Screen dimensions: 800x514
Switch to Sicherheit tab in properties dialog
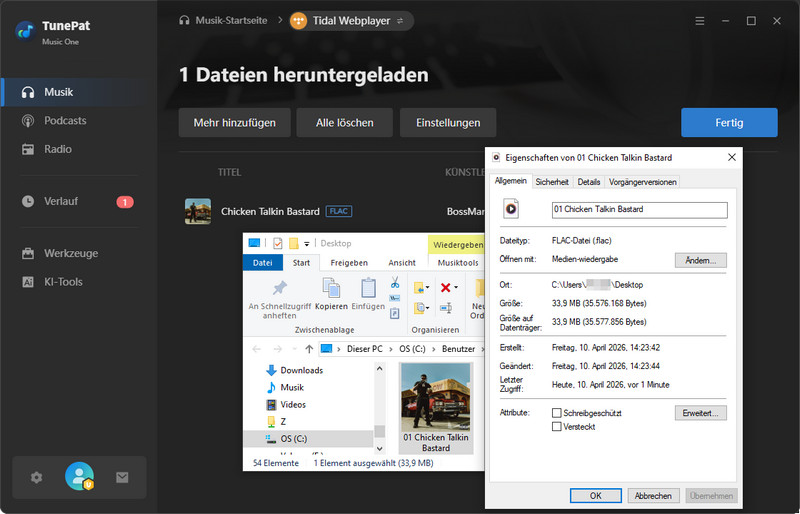click(x=552, y=182)
